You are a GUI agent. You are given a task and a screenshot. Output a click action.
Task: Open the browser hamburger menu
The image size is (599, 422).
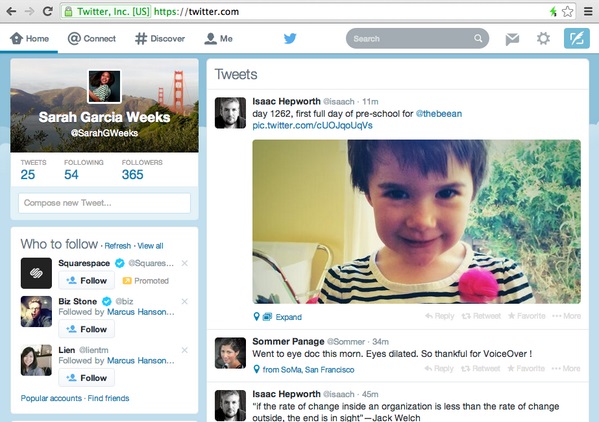(x=588, y=11)
